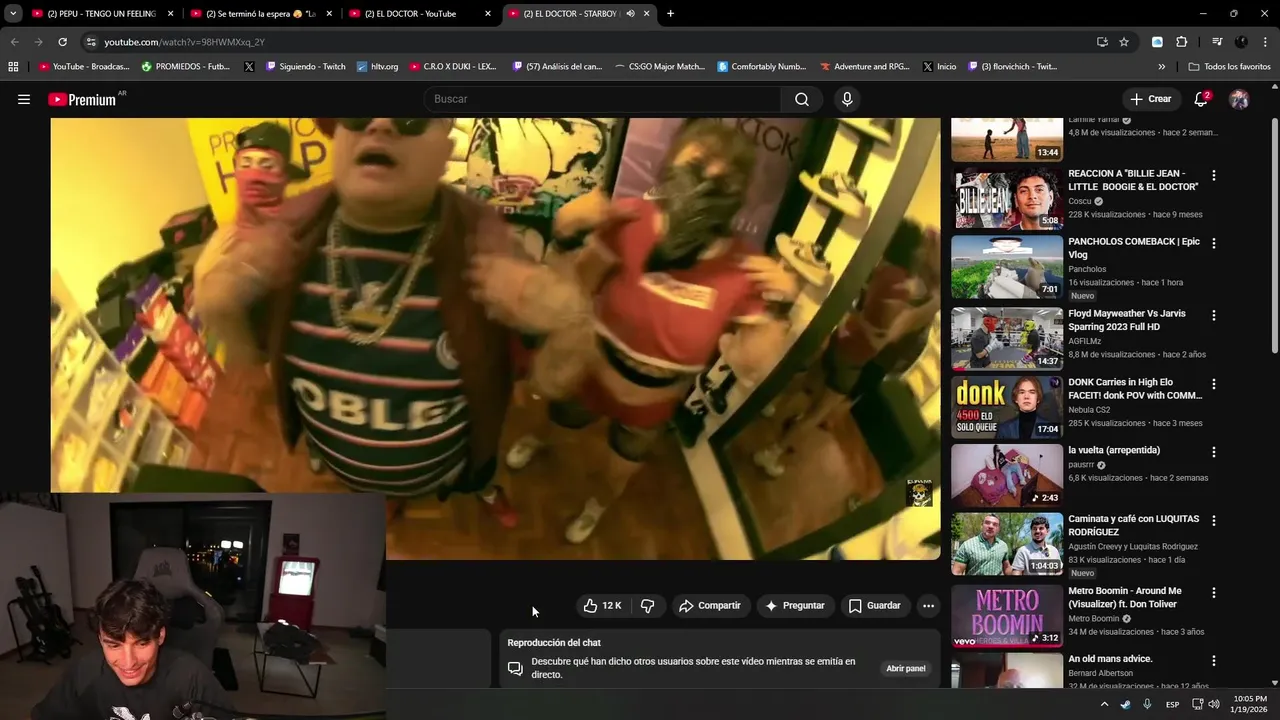Click the YouTube search input field
1280x720 pixels.
pos(605,99)
